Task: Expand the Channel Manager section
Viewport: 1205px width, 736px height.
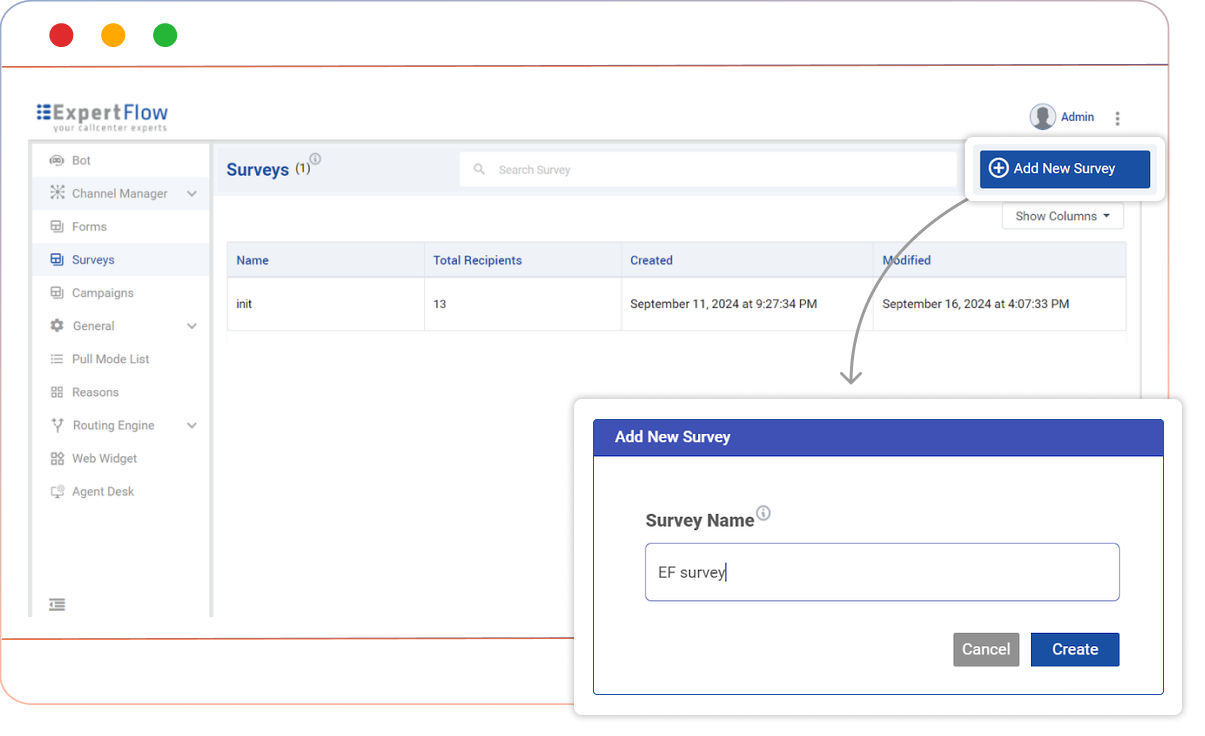Action: tap(192, 194)
